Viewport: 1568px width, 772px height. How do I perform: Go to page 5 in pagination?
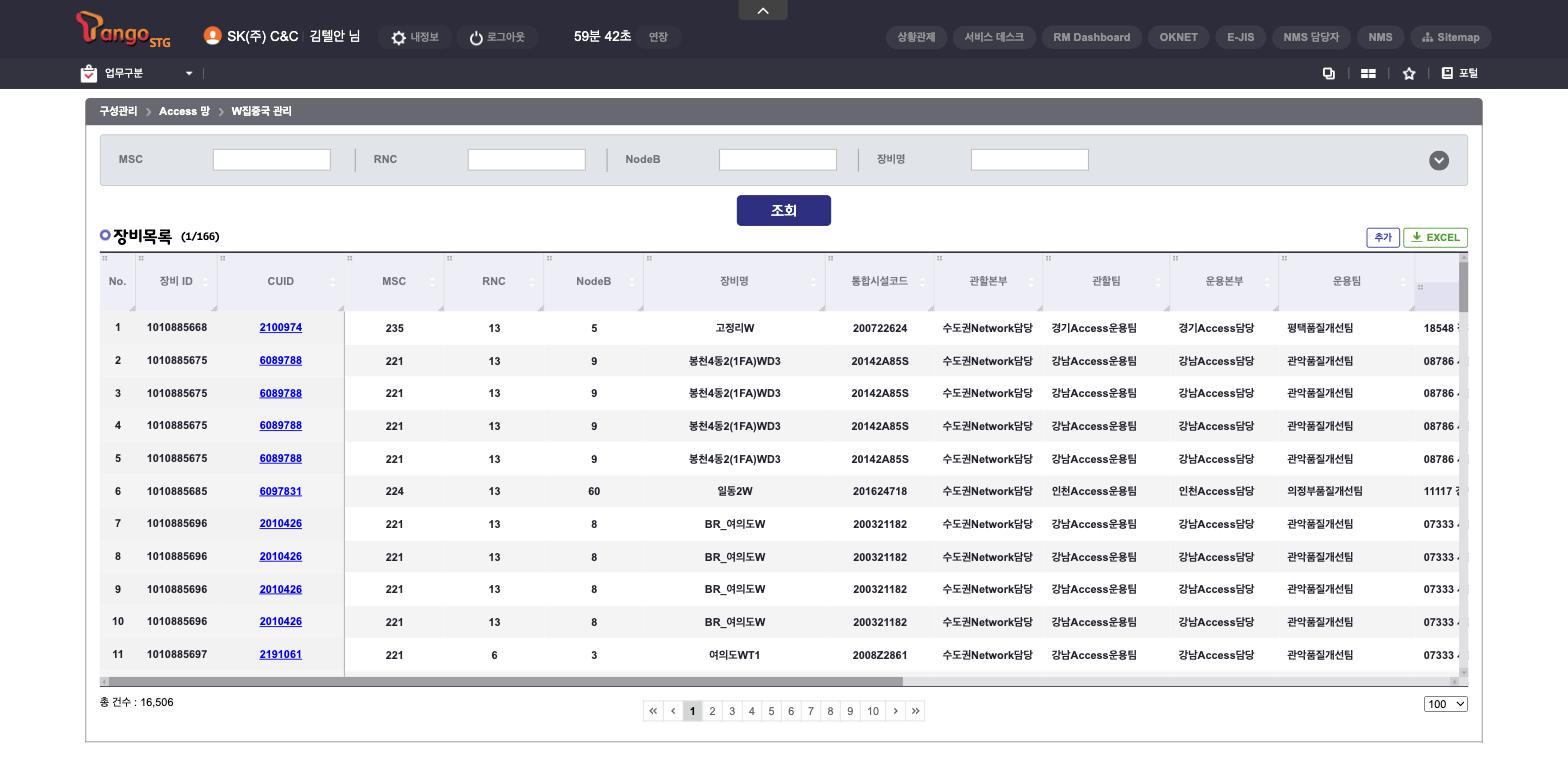coord(771,711)
